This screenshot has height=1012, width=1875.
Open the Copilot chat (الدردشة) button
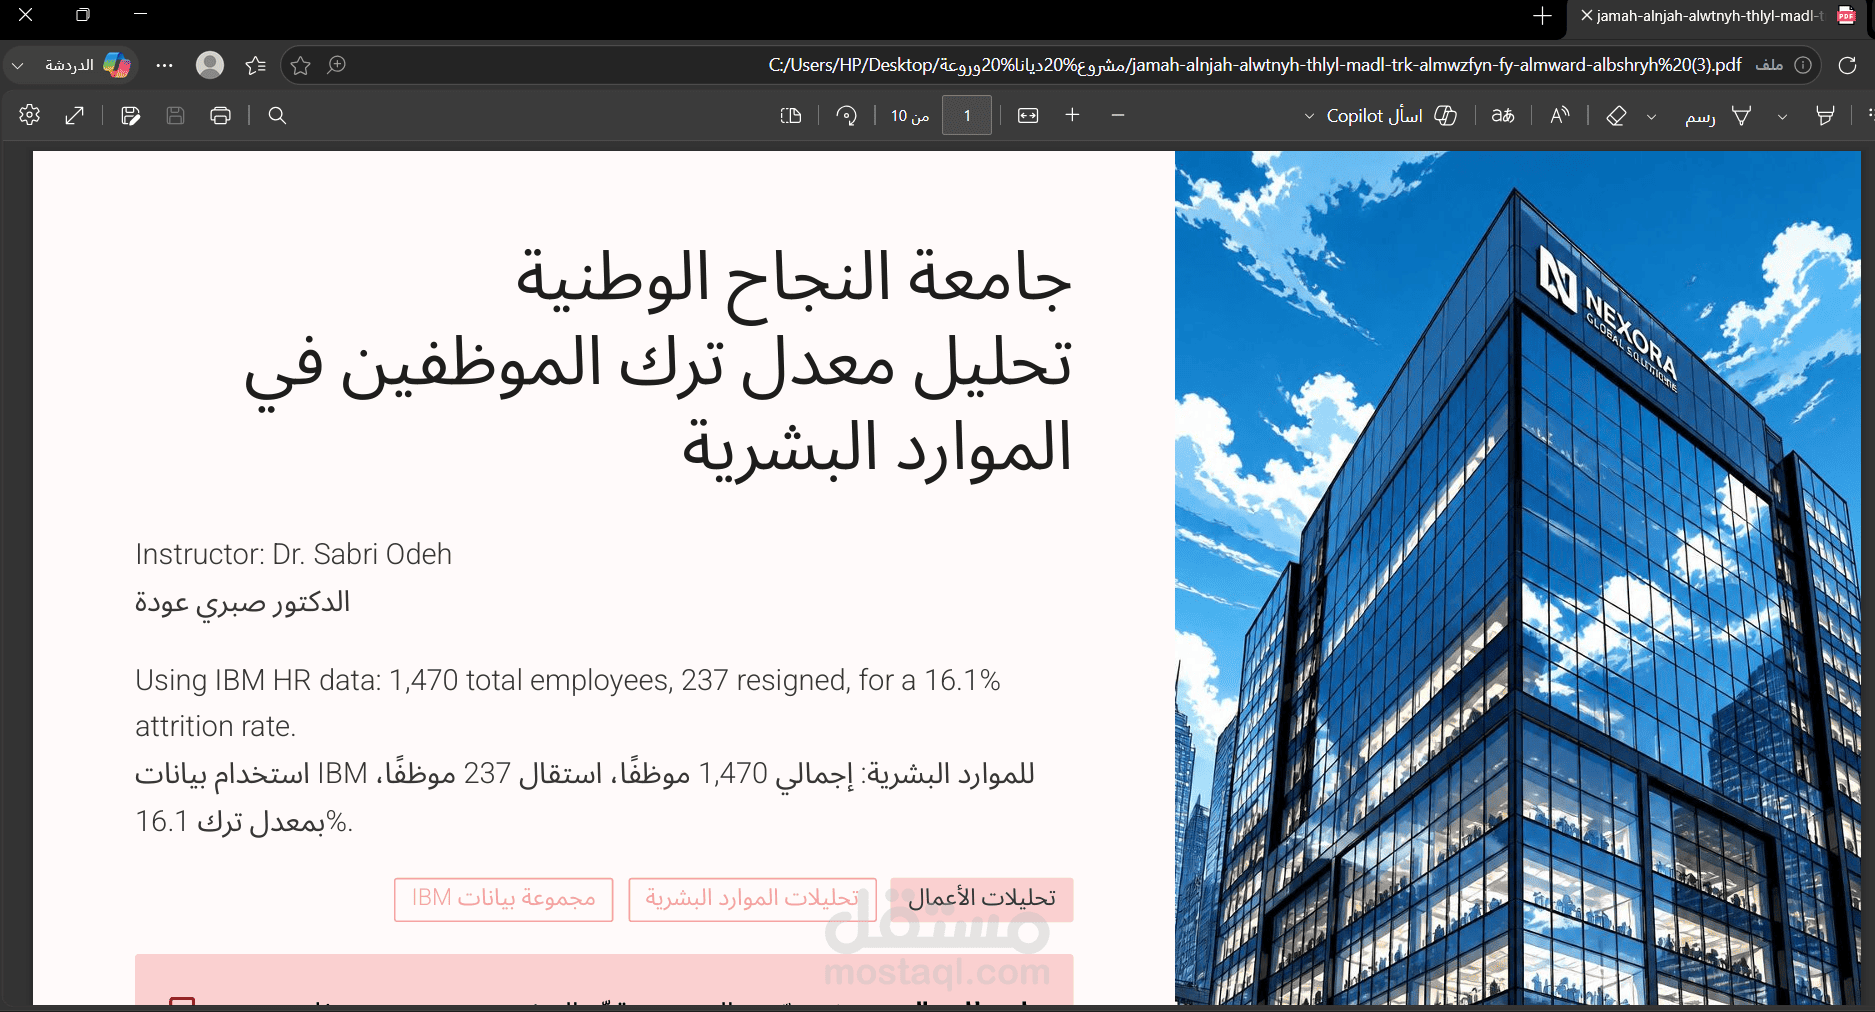click(88, 65)
